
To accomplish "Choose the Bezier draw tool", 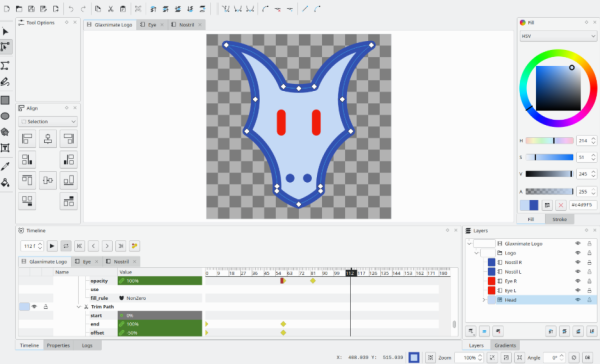I will pos(5,65).
